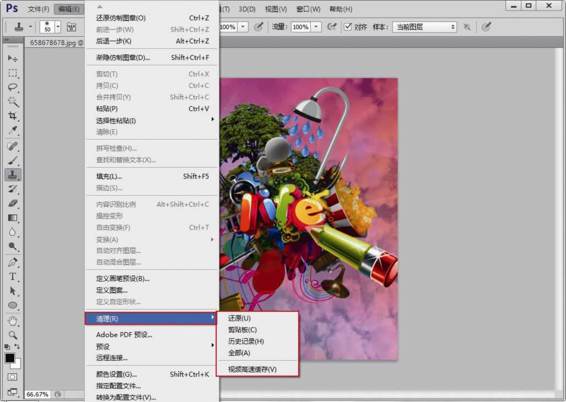The height and width of the screenshot is (402, 566).
Task: Swap foreground and background colors
Action: (x=17, y=346)
